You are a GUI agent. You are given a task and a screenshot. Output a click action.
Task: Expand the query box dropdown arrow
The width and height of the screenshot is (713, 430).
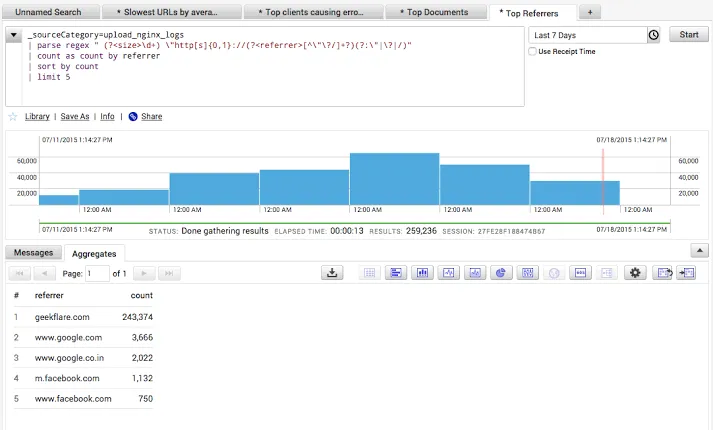click(13, 35)
